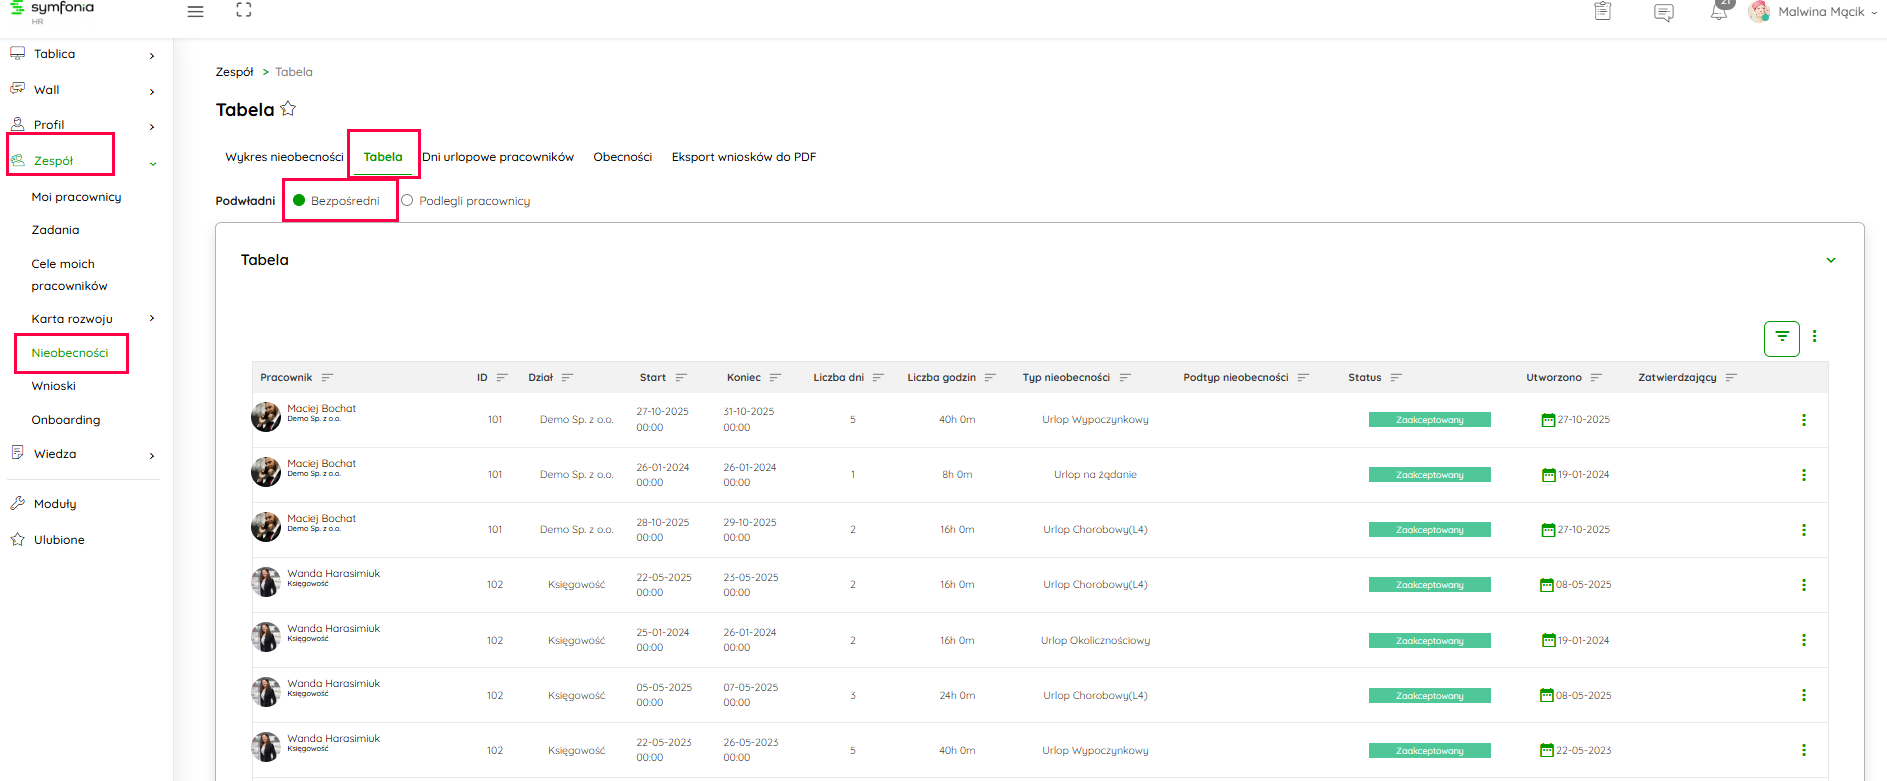Select the Podlegli pracownicy radio option
The image size is (1887, 781).
pyautogui.click(x=407, y=201)
